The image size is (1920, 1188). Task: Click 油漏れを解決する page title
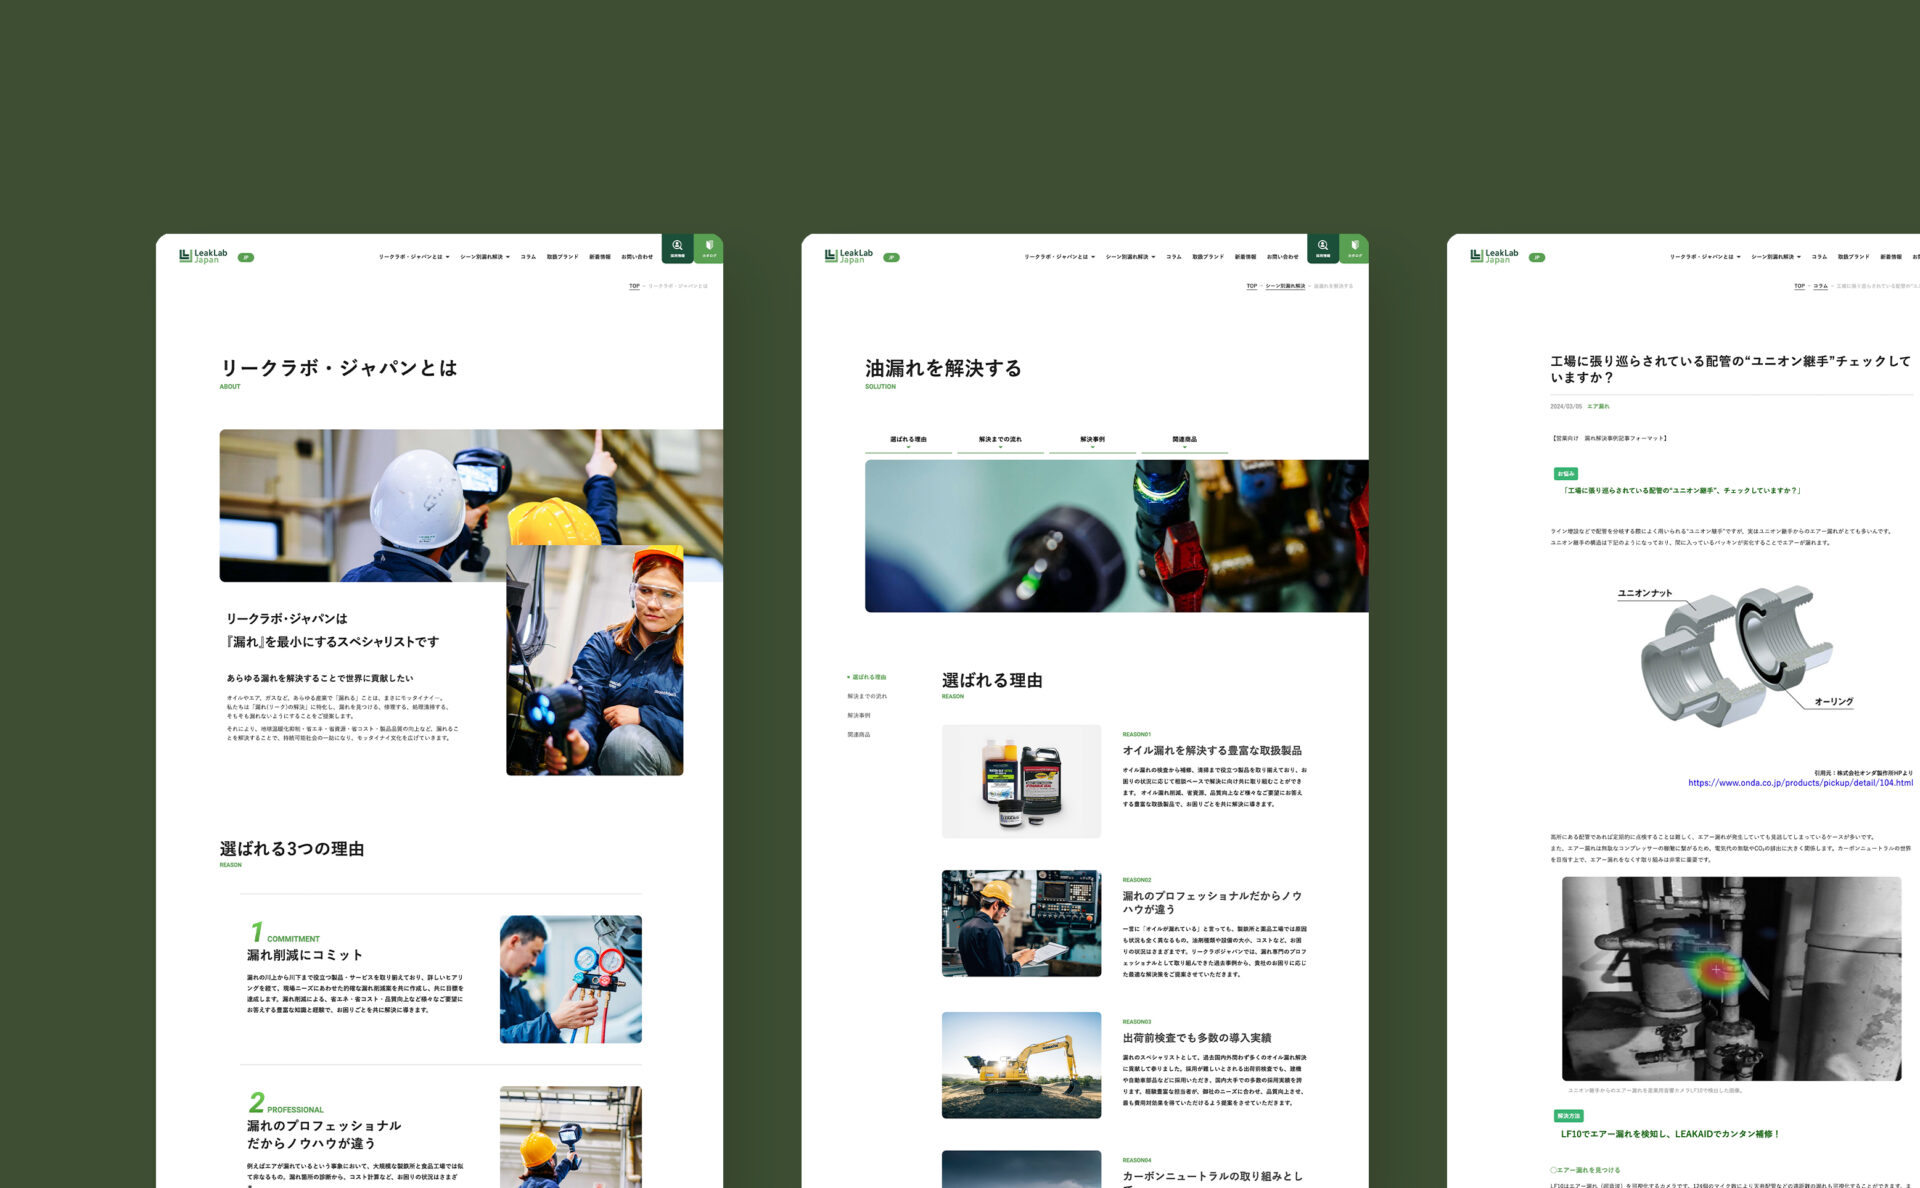pos(943,368)
